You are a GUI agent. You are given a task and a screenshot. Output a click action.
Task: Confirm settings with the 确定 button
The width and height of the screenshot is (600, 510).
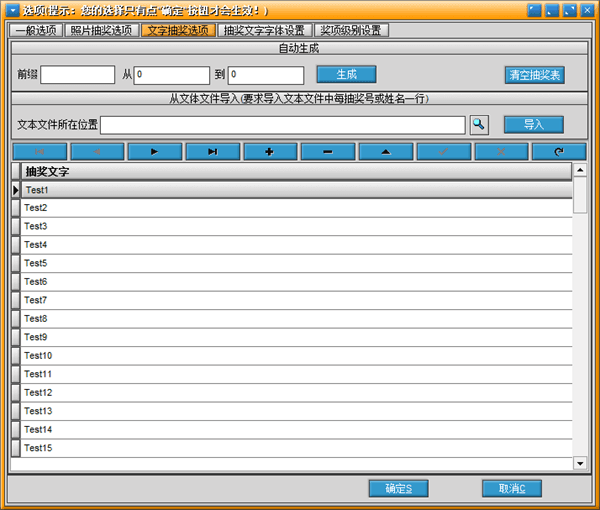[x=406, y=488]
